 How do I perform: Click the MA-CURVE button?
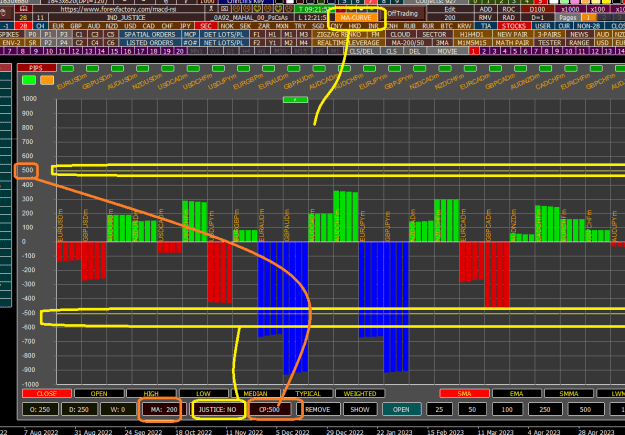click(356, 18)
